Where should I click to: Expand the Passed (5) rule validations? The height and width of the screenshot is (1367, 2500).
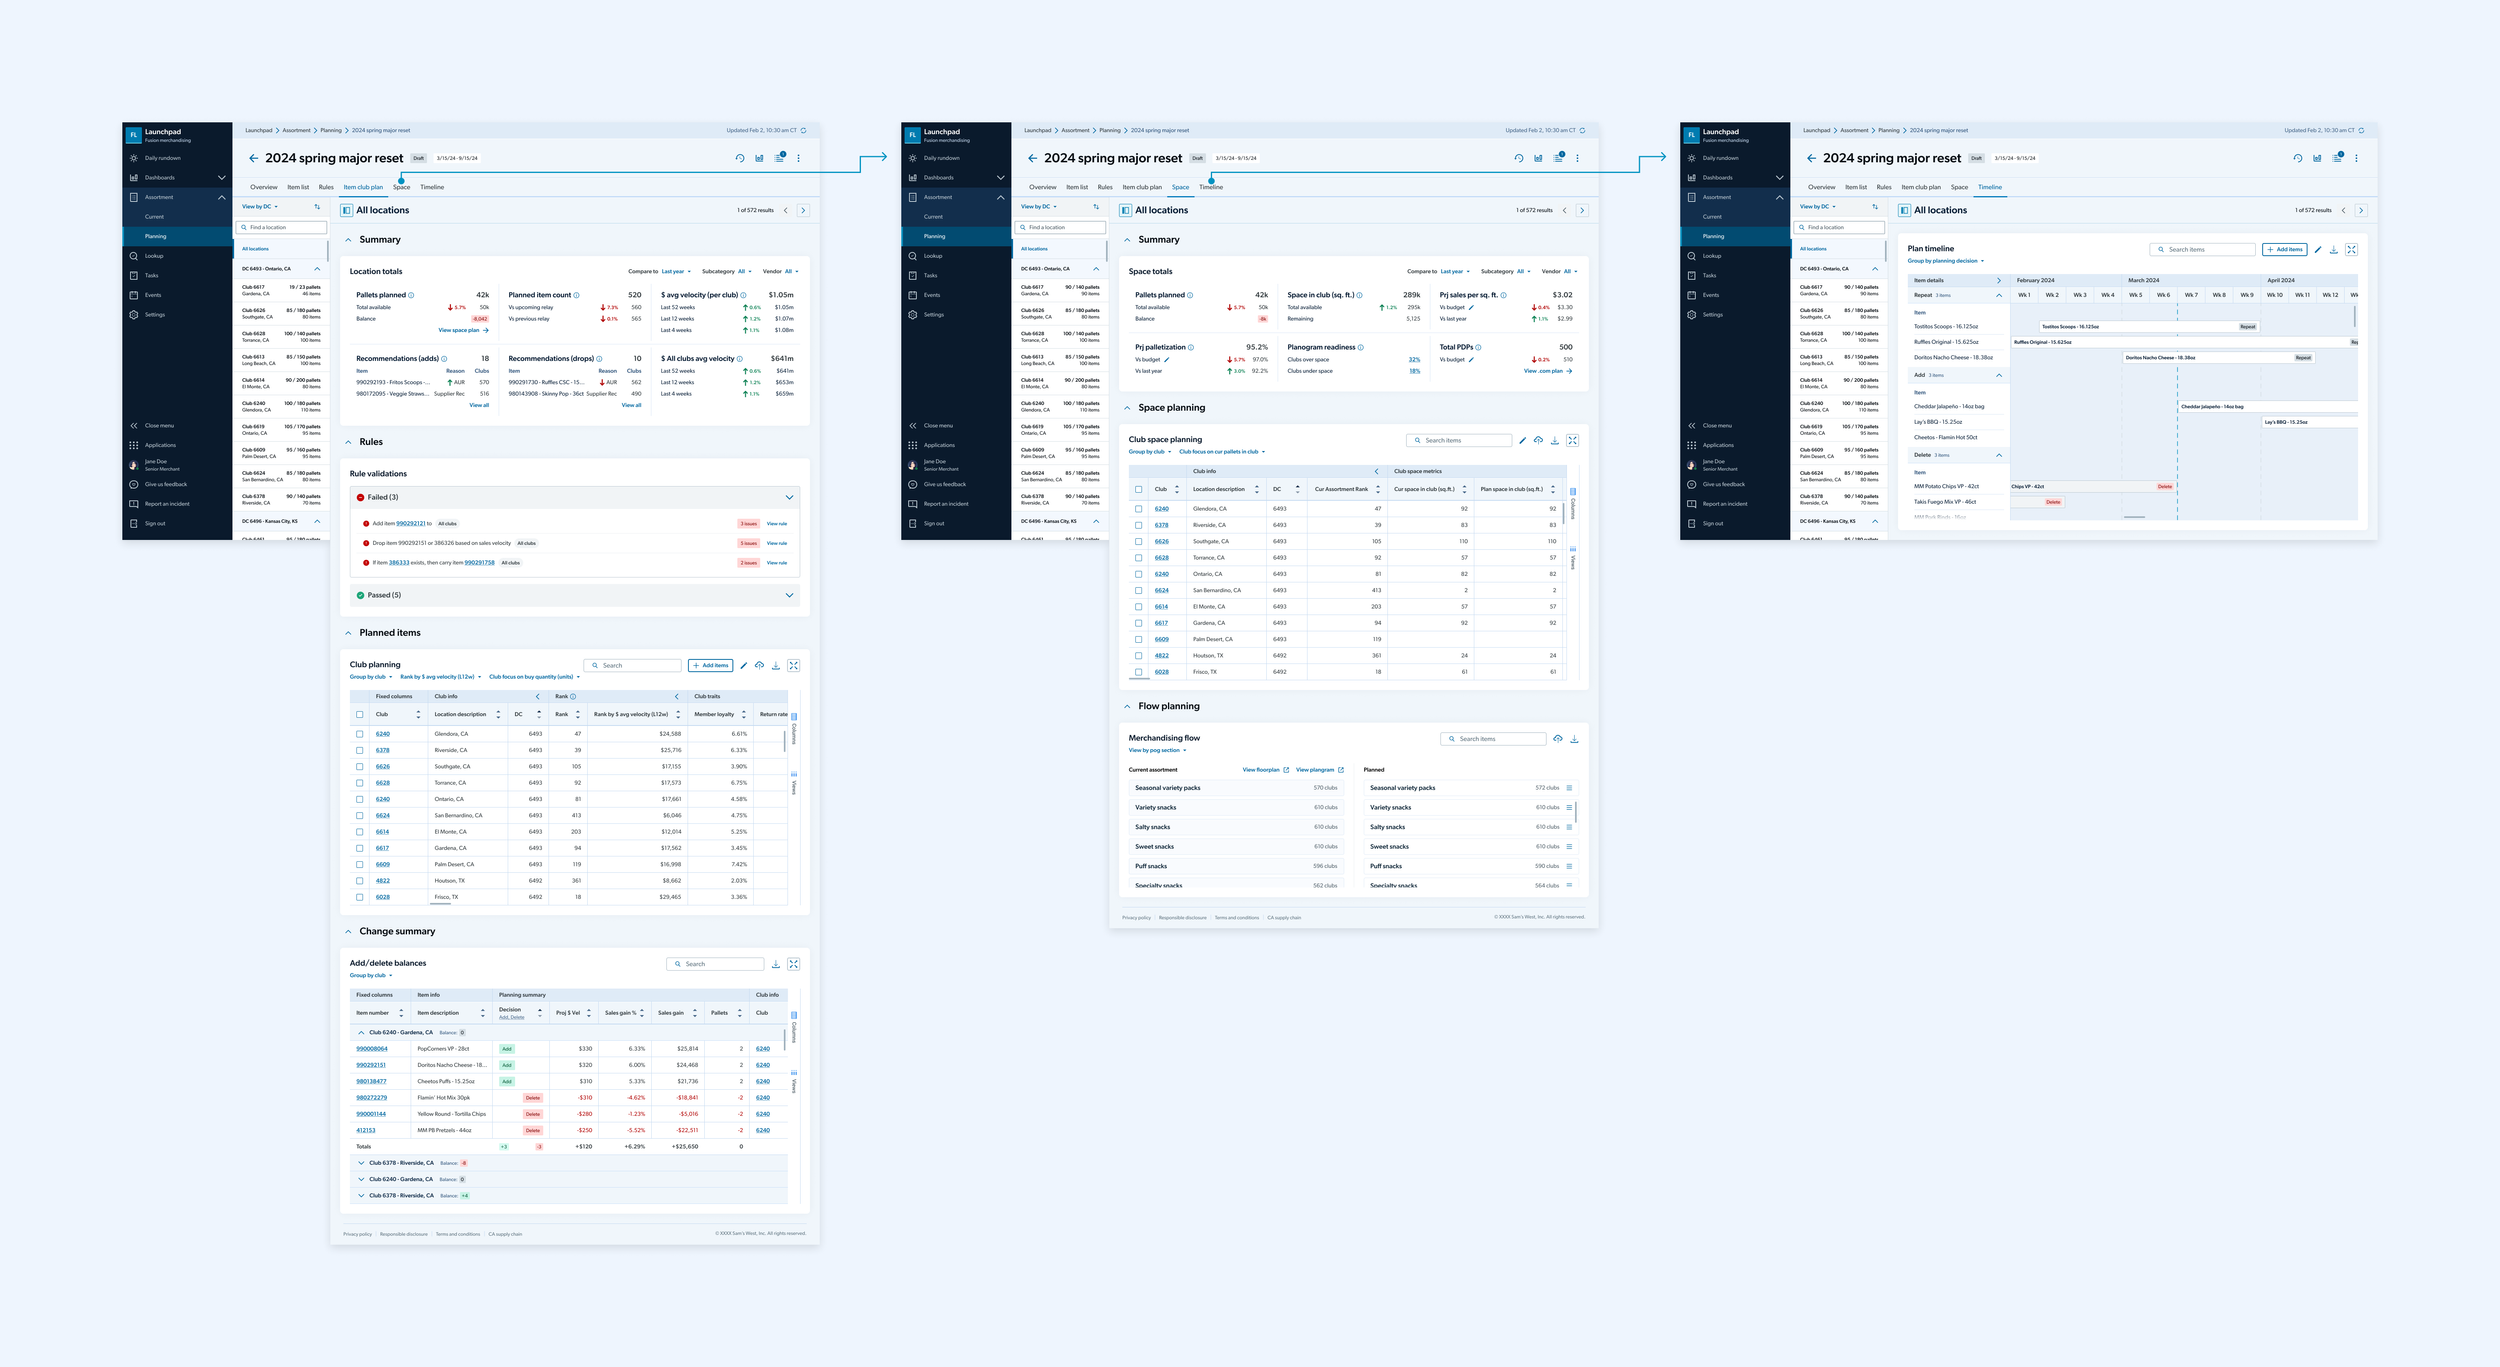point(789,595)
